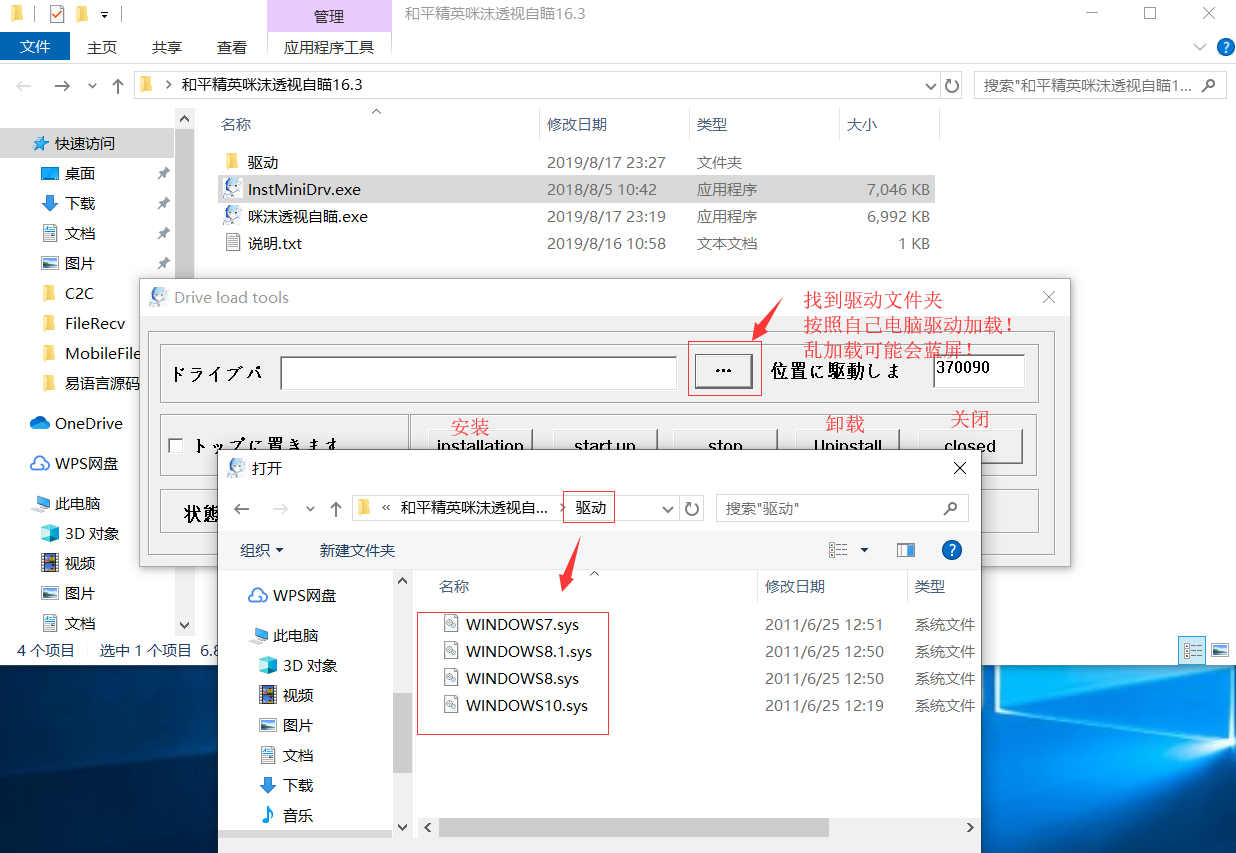The height and width of the screenshot is (853, 1236).
Task: Open 音乐 in dialog sidebar
Action: click(x=287, y=815)
